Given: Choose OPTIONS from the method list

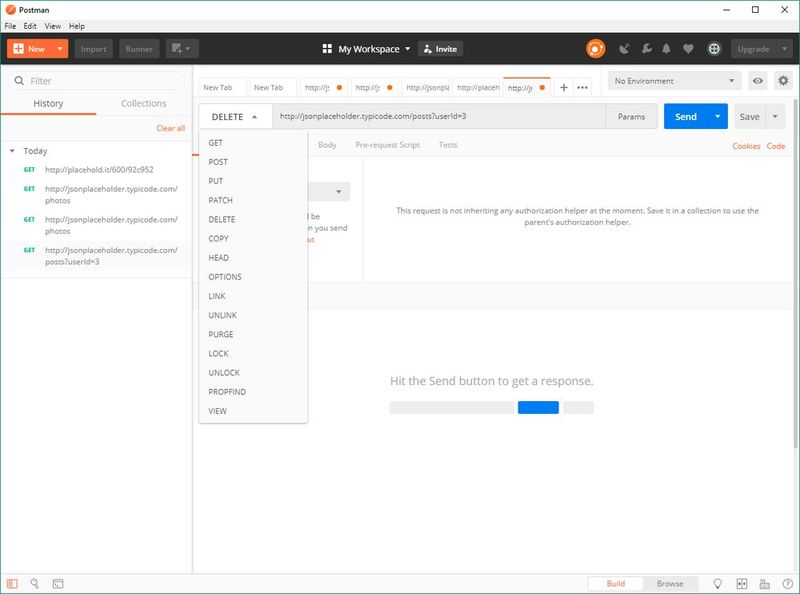Looking at the screenshot, I should pos(253,277).
